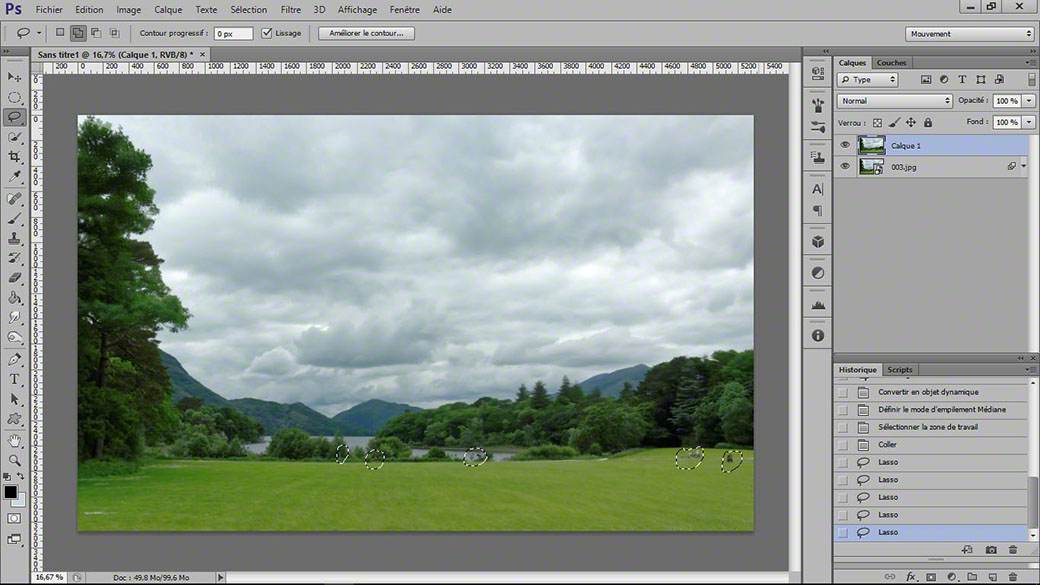Close the Sans titre1 document tab
Viewport: 1040px width, 585px height.
(x=202, y=54)
